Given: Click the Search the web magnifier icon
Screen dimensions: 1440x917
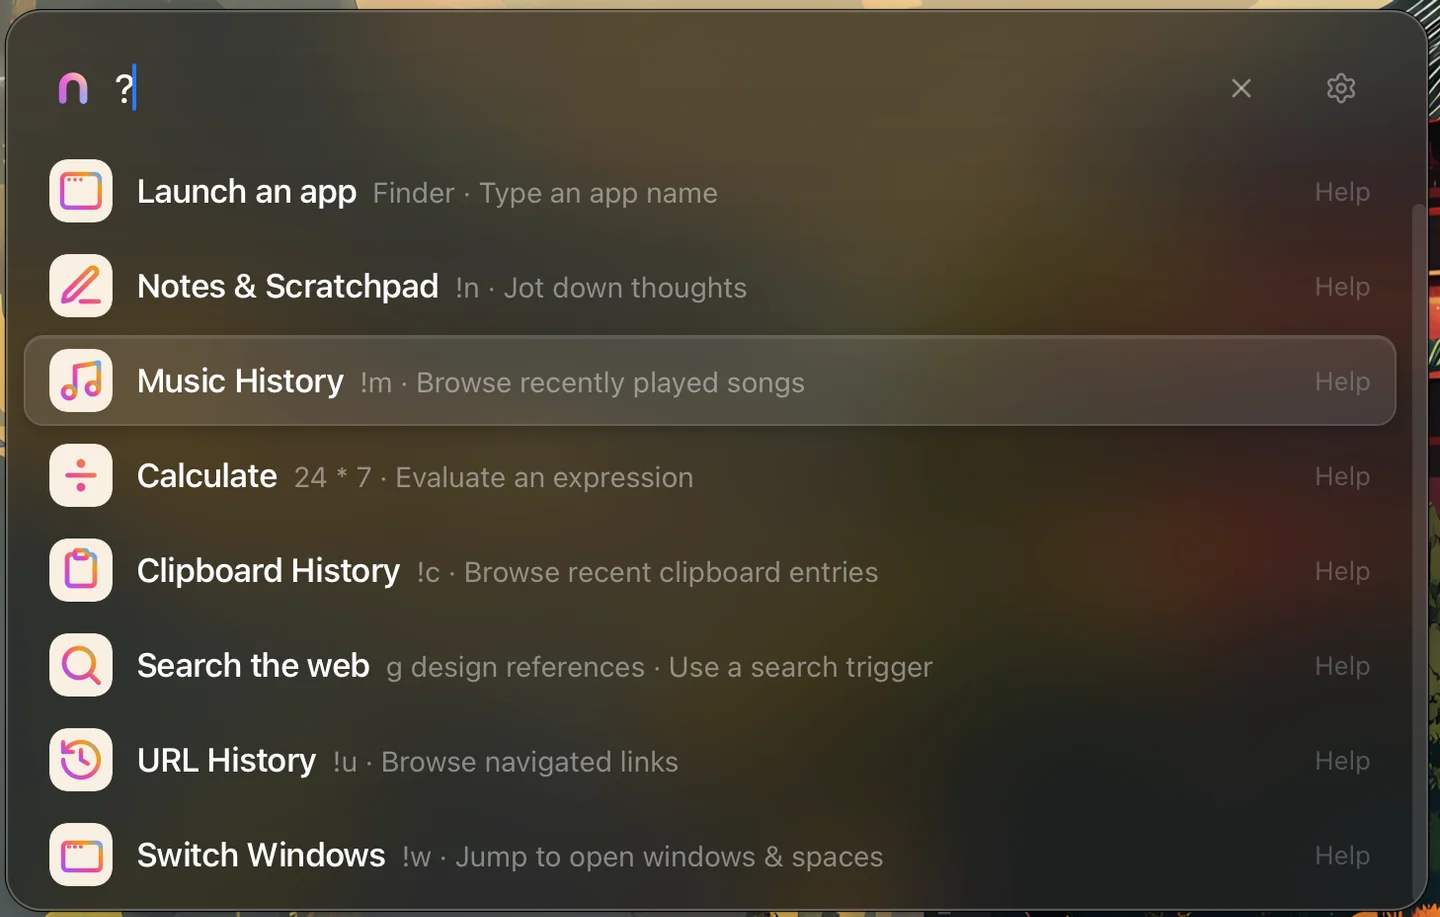Looking at the screenshot, I should (x=81, y=665).
